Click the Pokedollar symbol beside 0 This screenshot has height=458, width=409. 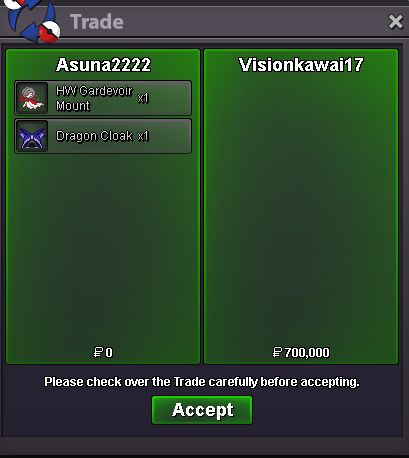tap(99, 352)
